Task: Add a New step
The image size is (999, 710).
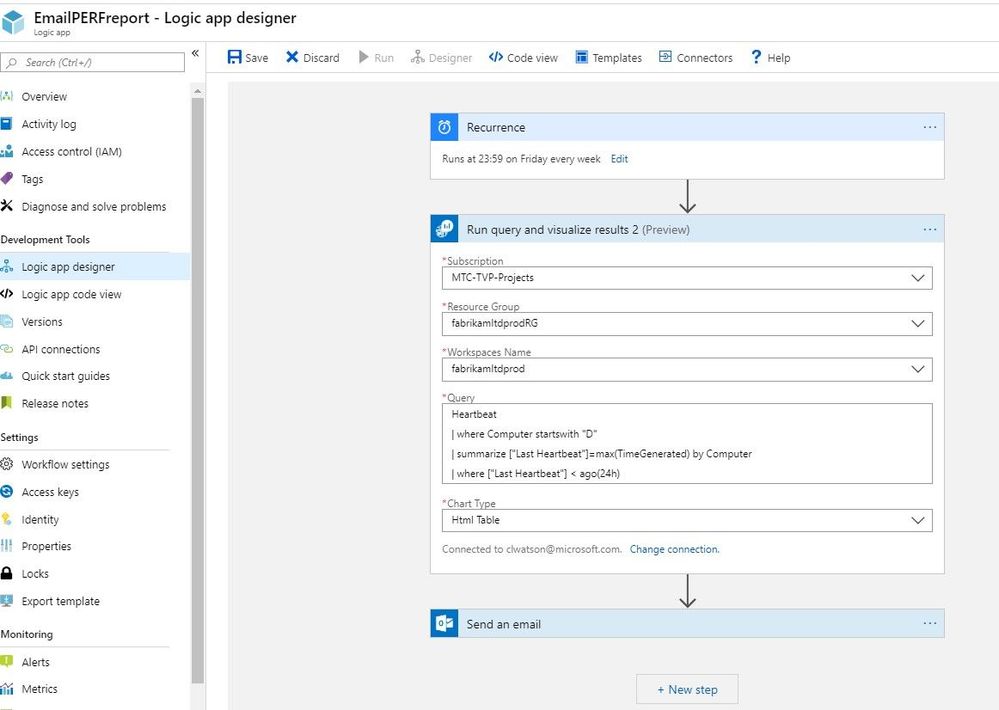Action: (687, 689)
